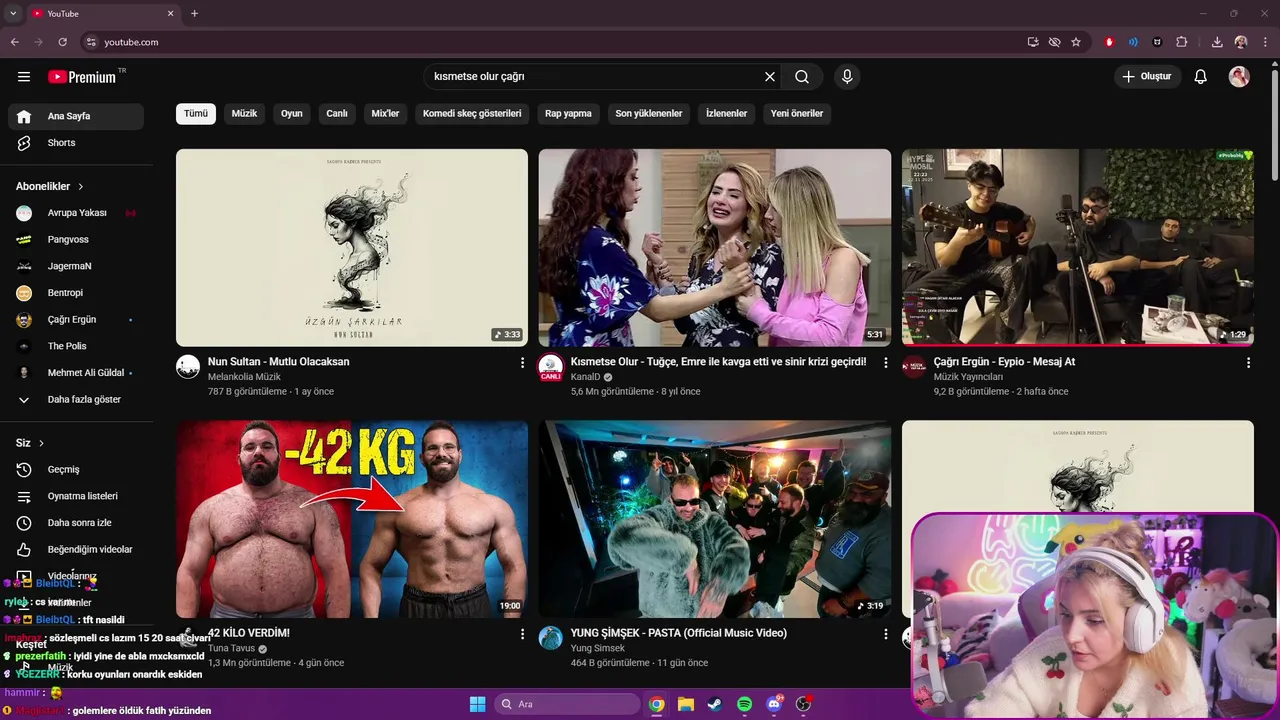
Task: Open the Chrome extensions puzzle icon
Action: [x=1182, y=42]
